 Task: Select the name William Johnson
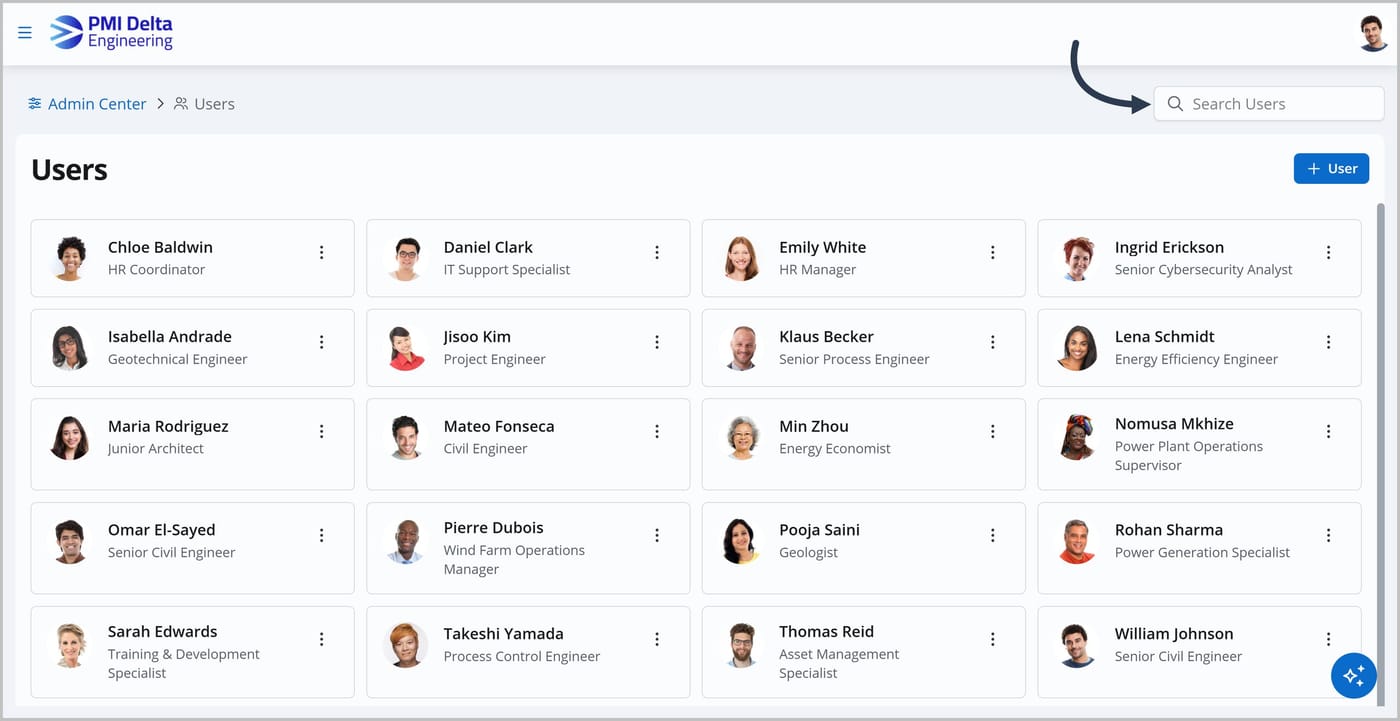coord(1174,634)
